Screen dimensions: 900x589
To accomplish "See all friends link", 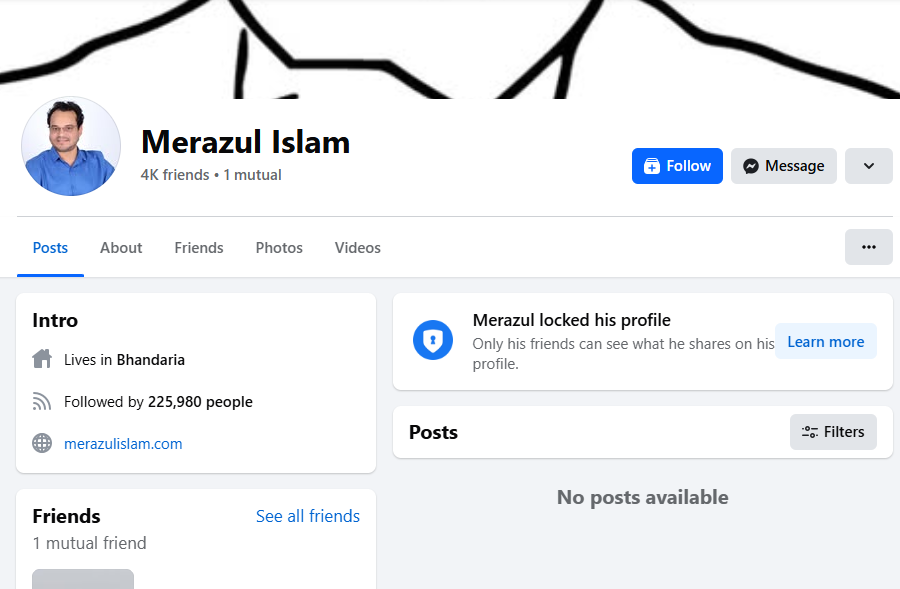I will pos(308,516).
